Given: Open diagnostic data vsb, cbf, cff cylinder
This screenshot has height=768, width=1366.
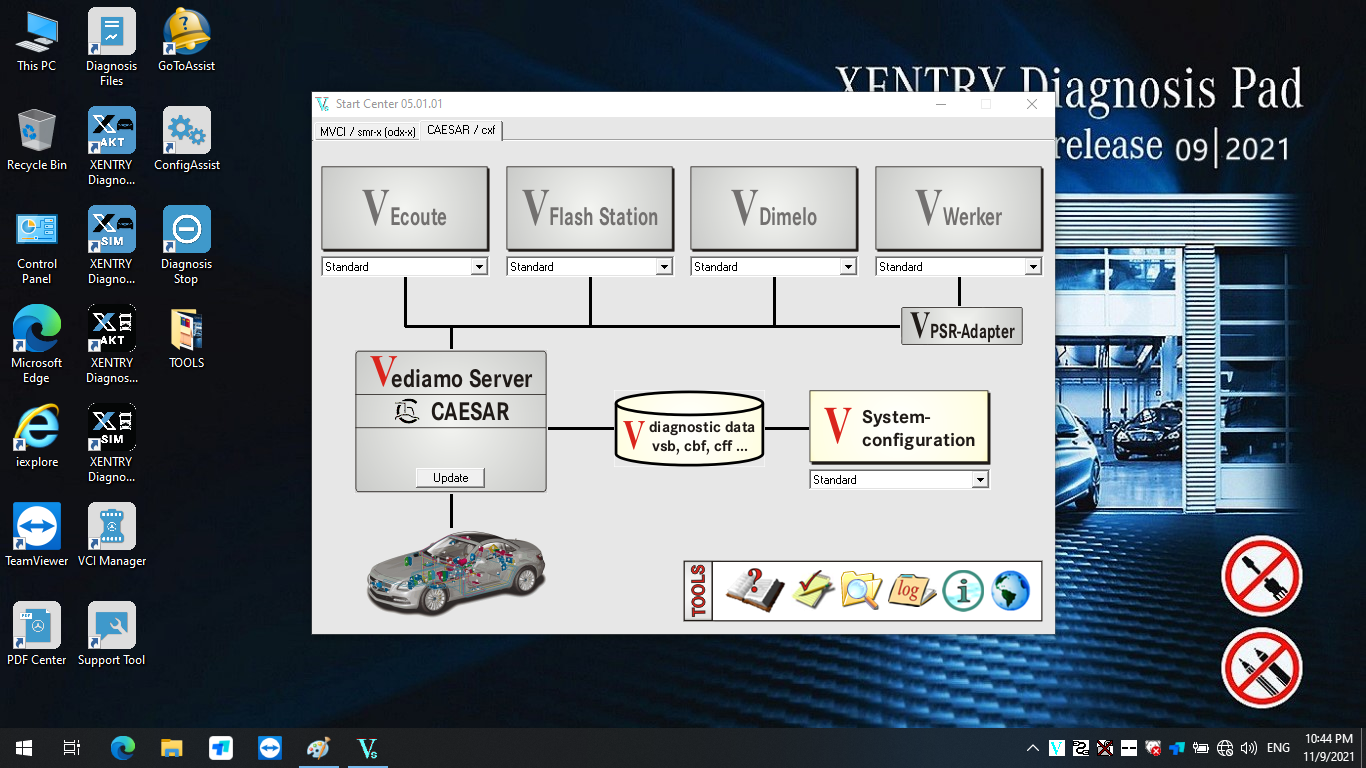Looking at the screenshot, I should pyautogui.click(x=689, y=428).
